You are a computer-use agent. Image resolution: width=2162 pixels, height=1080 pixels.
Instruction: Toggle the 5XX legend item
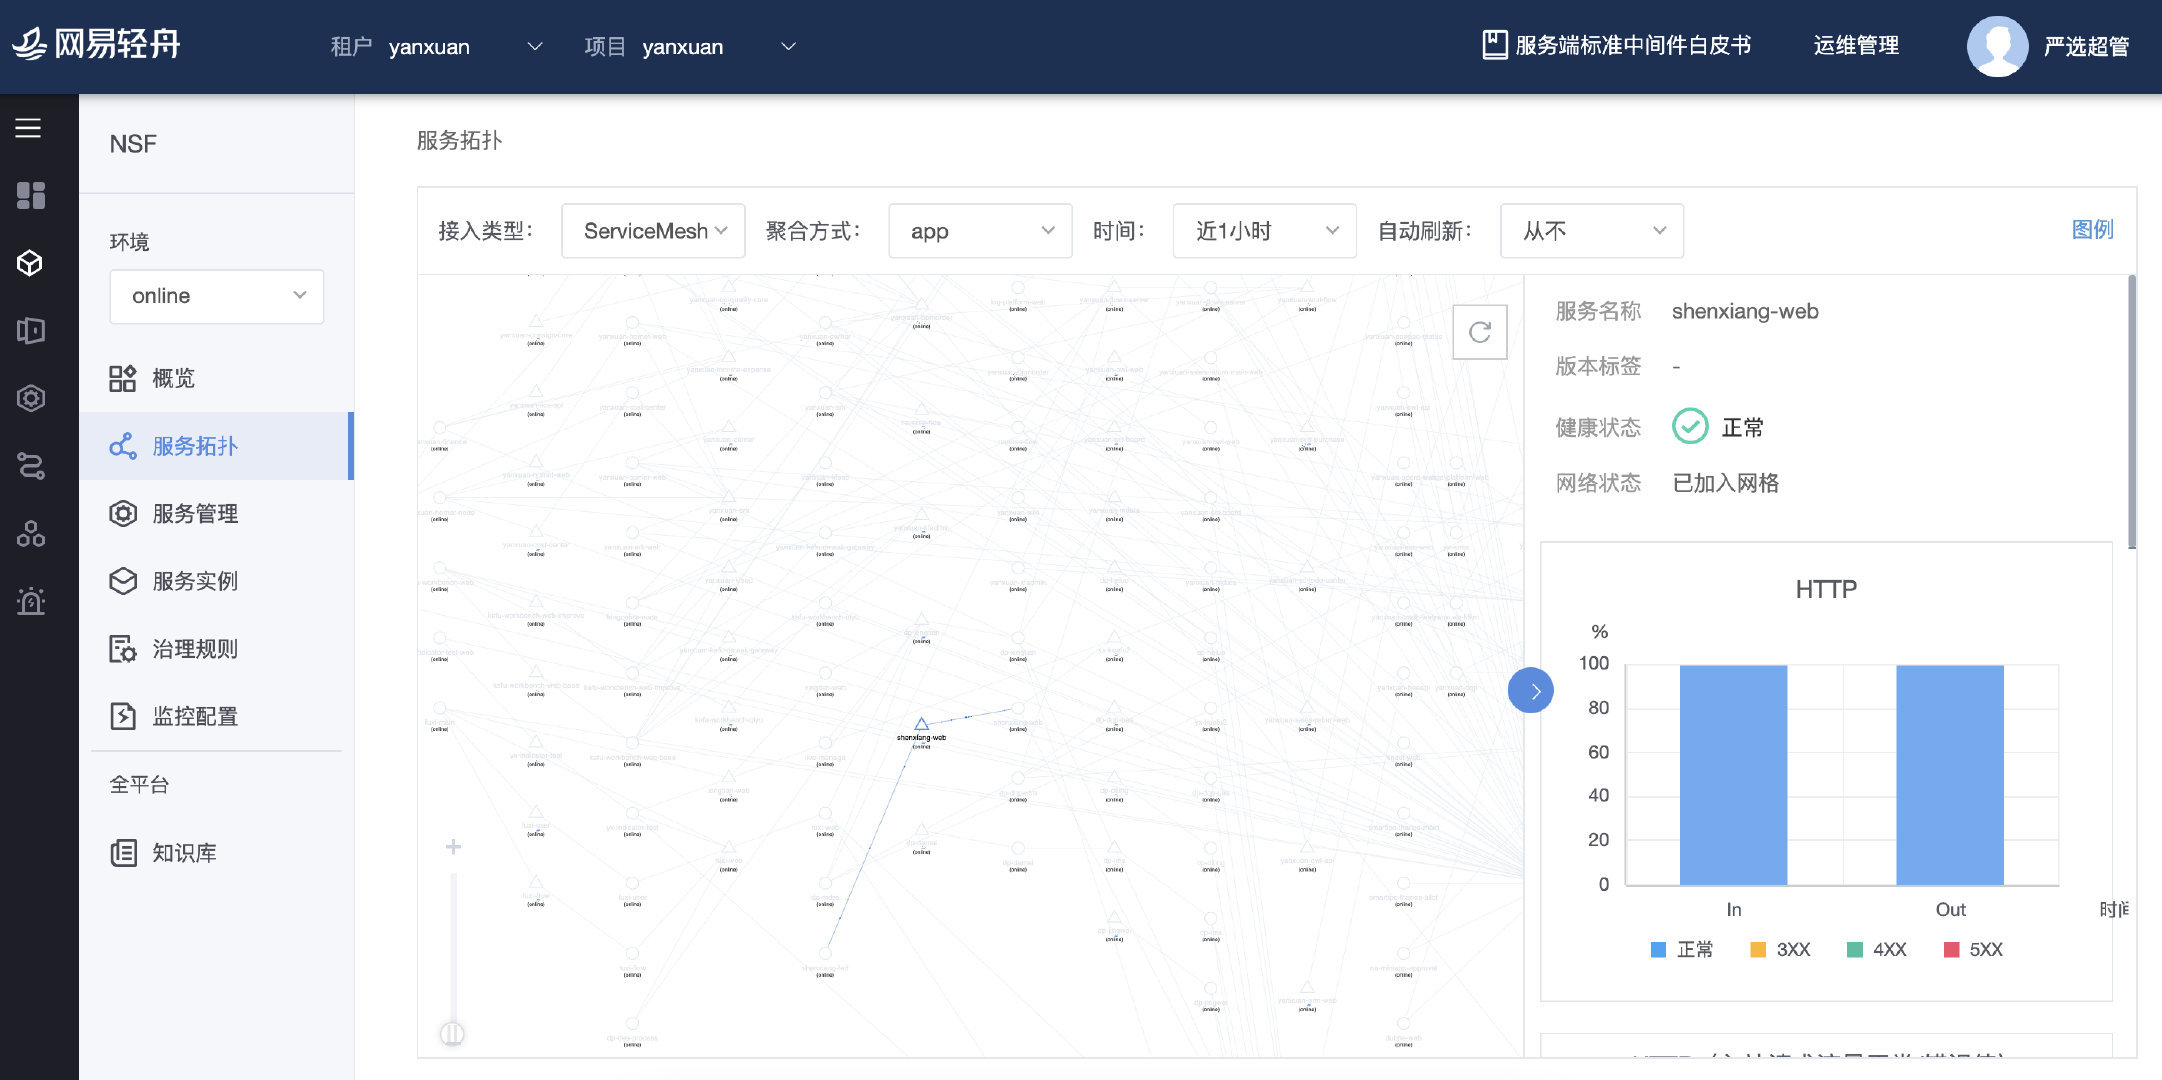(1972, 949)
